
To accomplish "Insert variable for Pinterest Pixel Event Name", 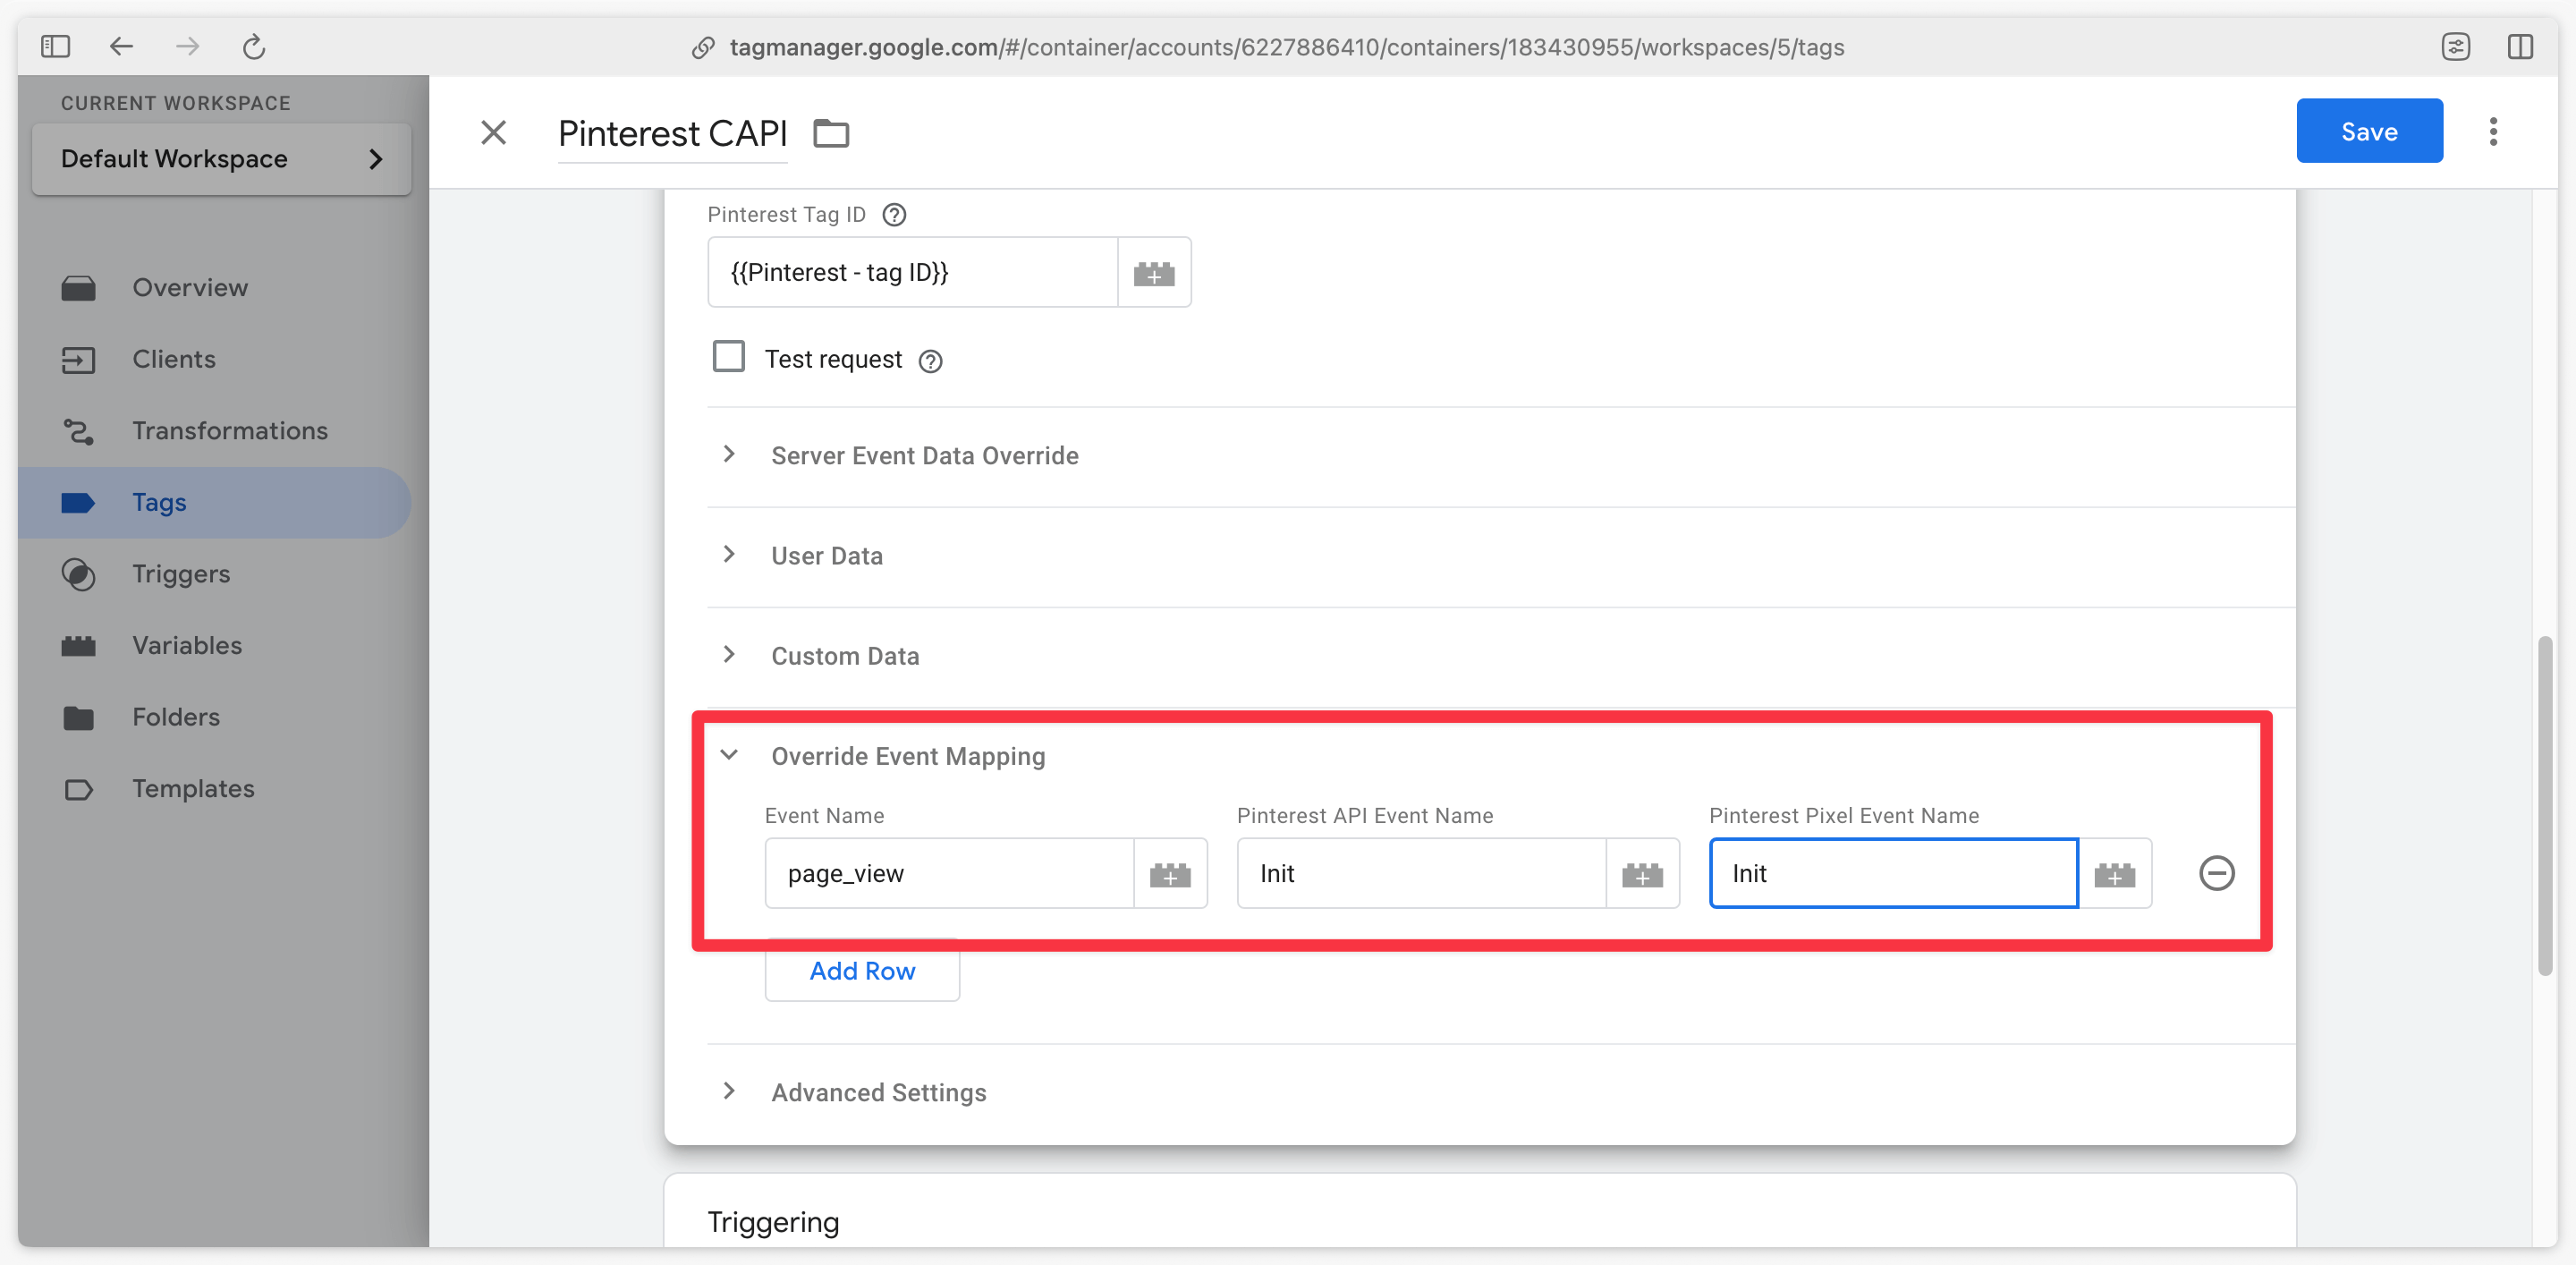I will [x=2114, y=874].
